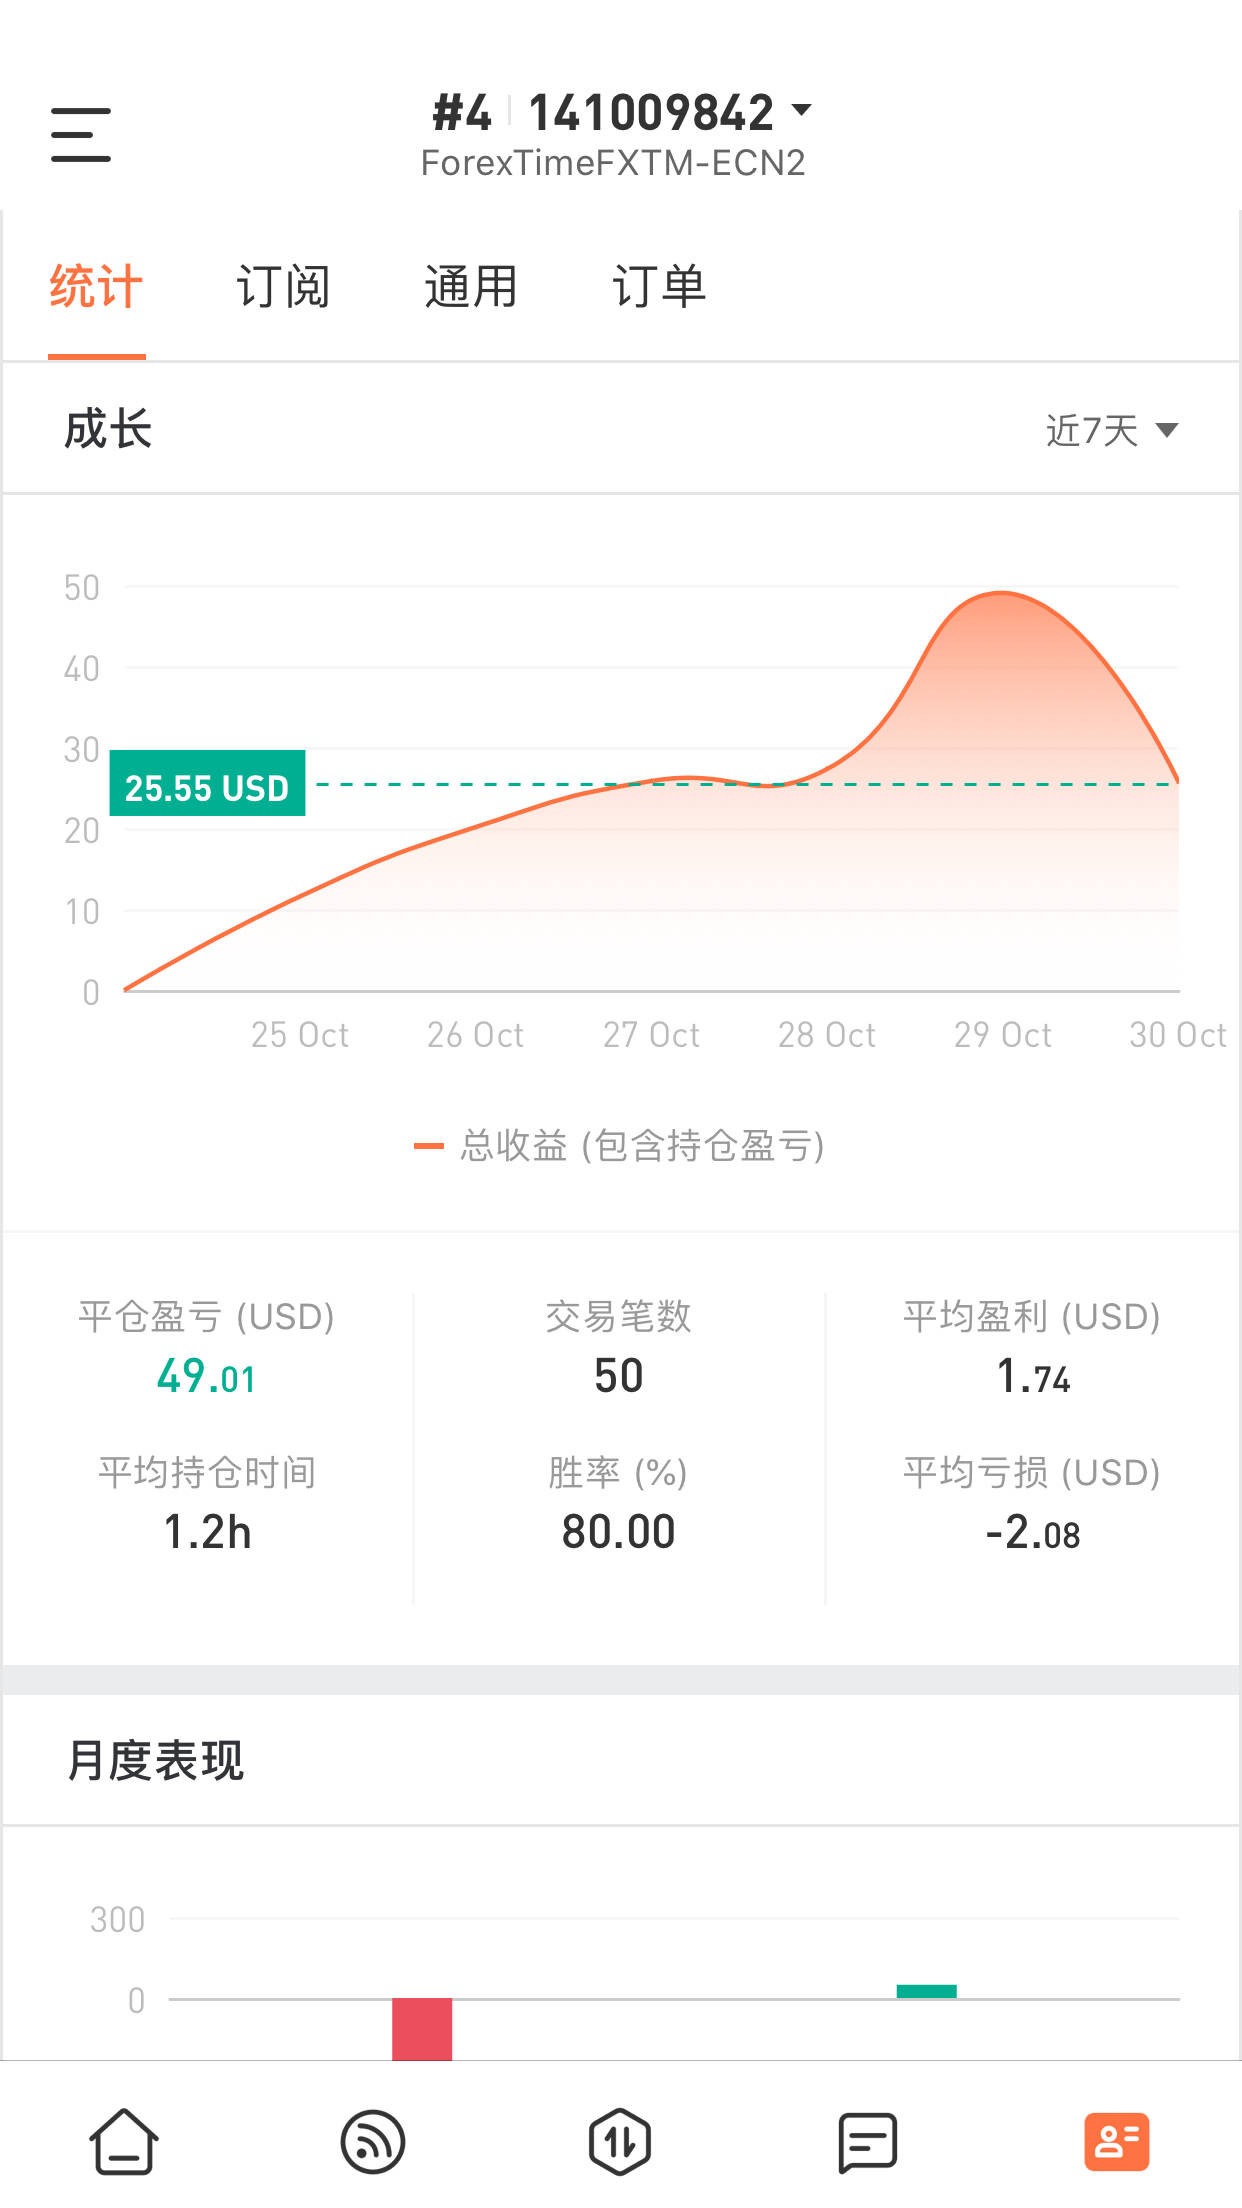The width and height of the screenshot is (1242, 2208).
Task: Toggle 总收益 legend series
Action: (x=620, y=1146)
